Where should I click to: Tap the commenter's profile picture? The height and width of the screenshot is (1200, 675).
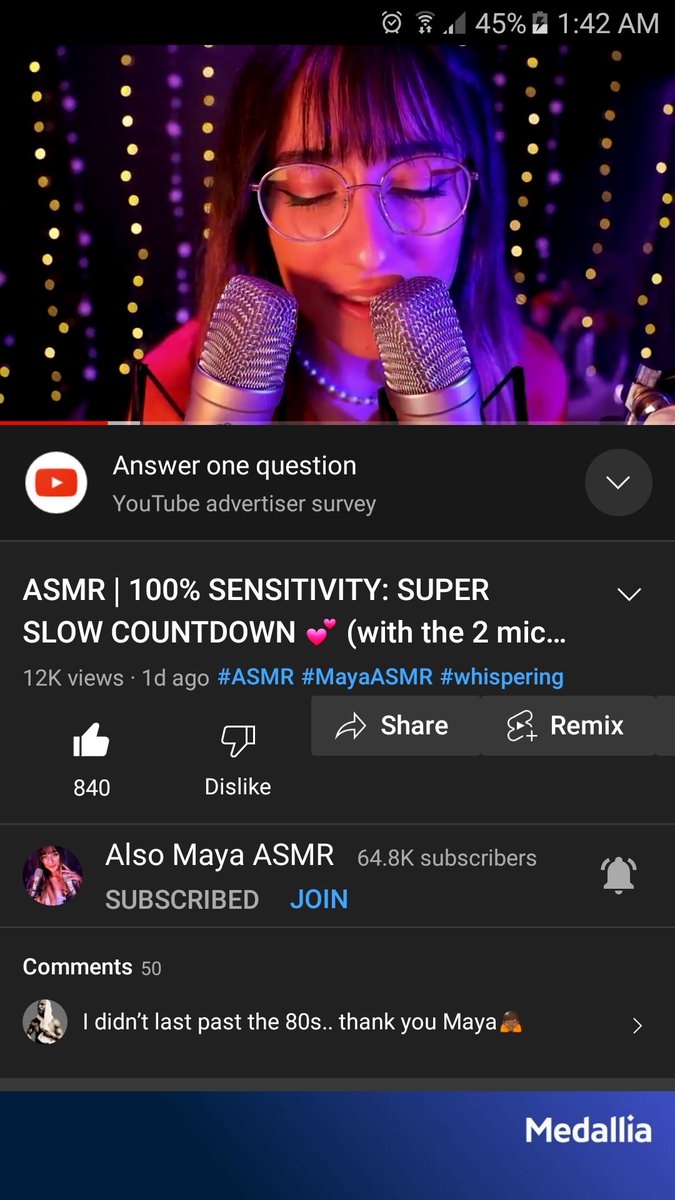coord(45,1022)
